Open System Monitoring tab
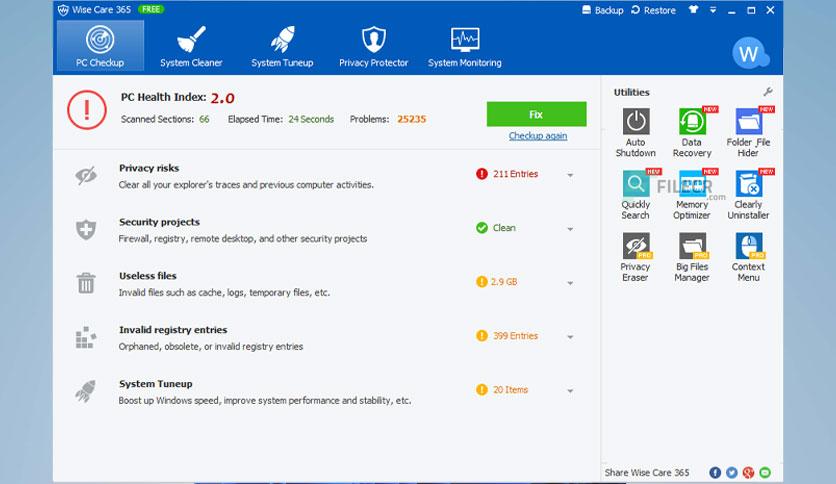 [x=464, y=46]
